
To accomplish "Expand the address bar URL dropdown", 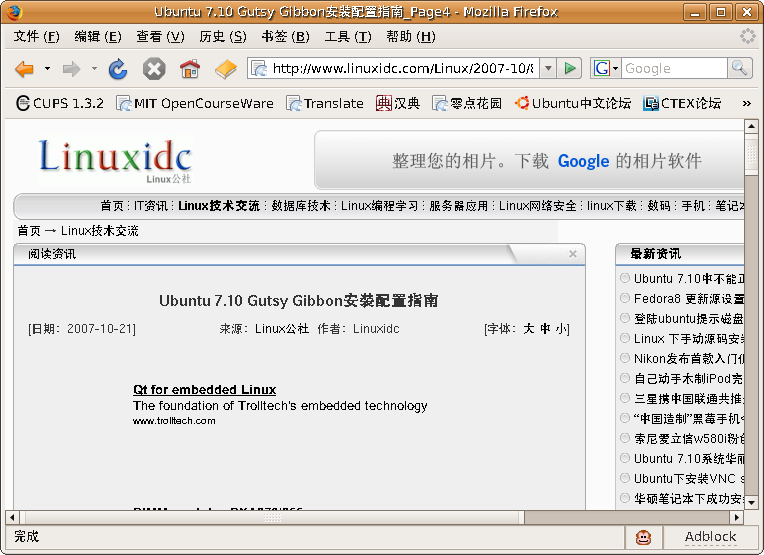I will [548, 68].
